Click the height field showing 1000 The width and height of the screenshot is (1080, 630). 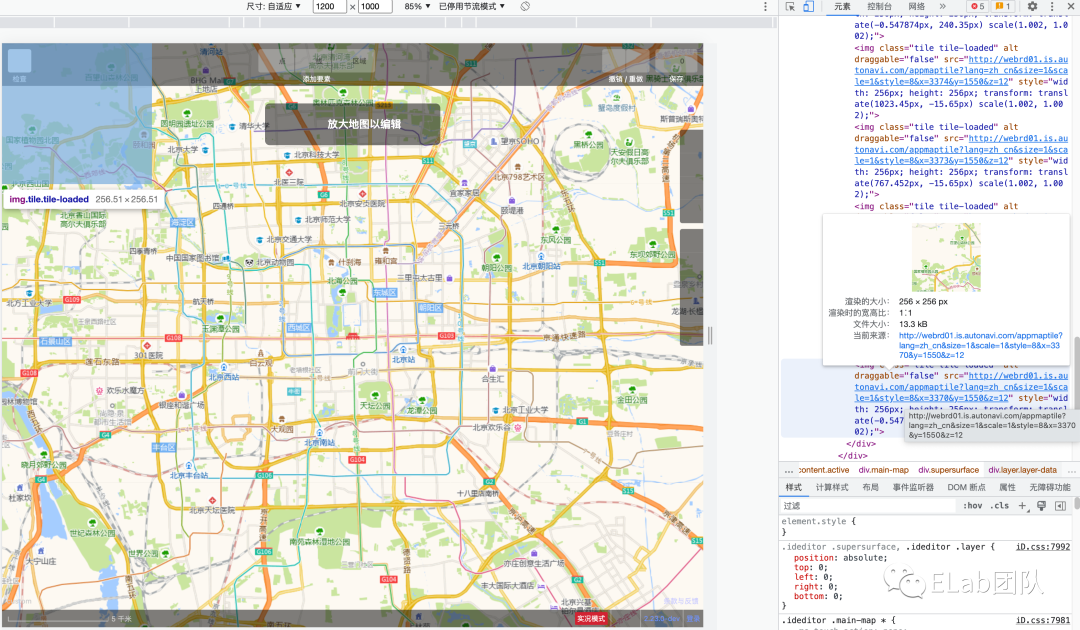(x=375, y=6)
